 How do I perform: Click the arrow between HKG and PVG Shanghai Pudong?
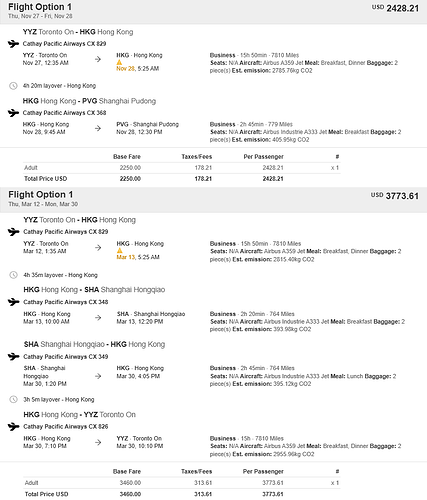[x=98, y=128]
